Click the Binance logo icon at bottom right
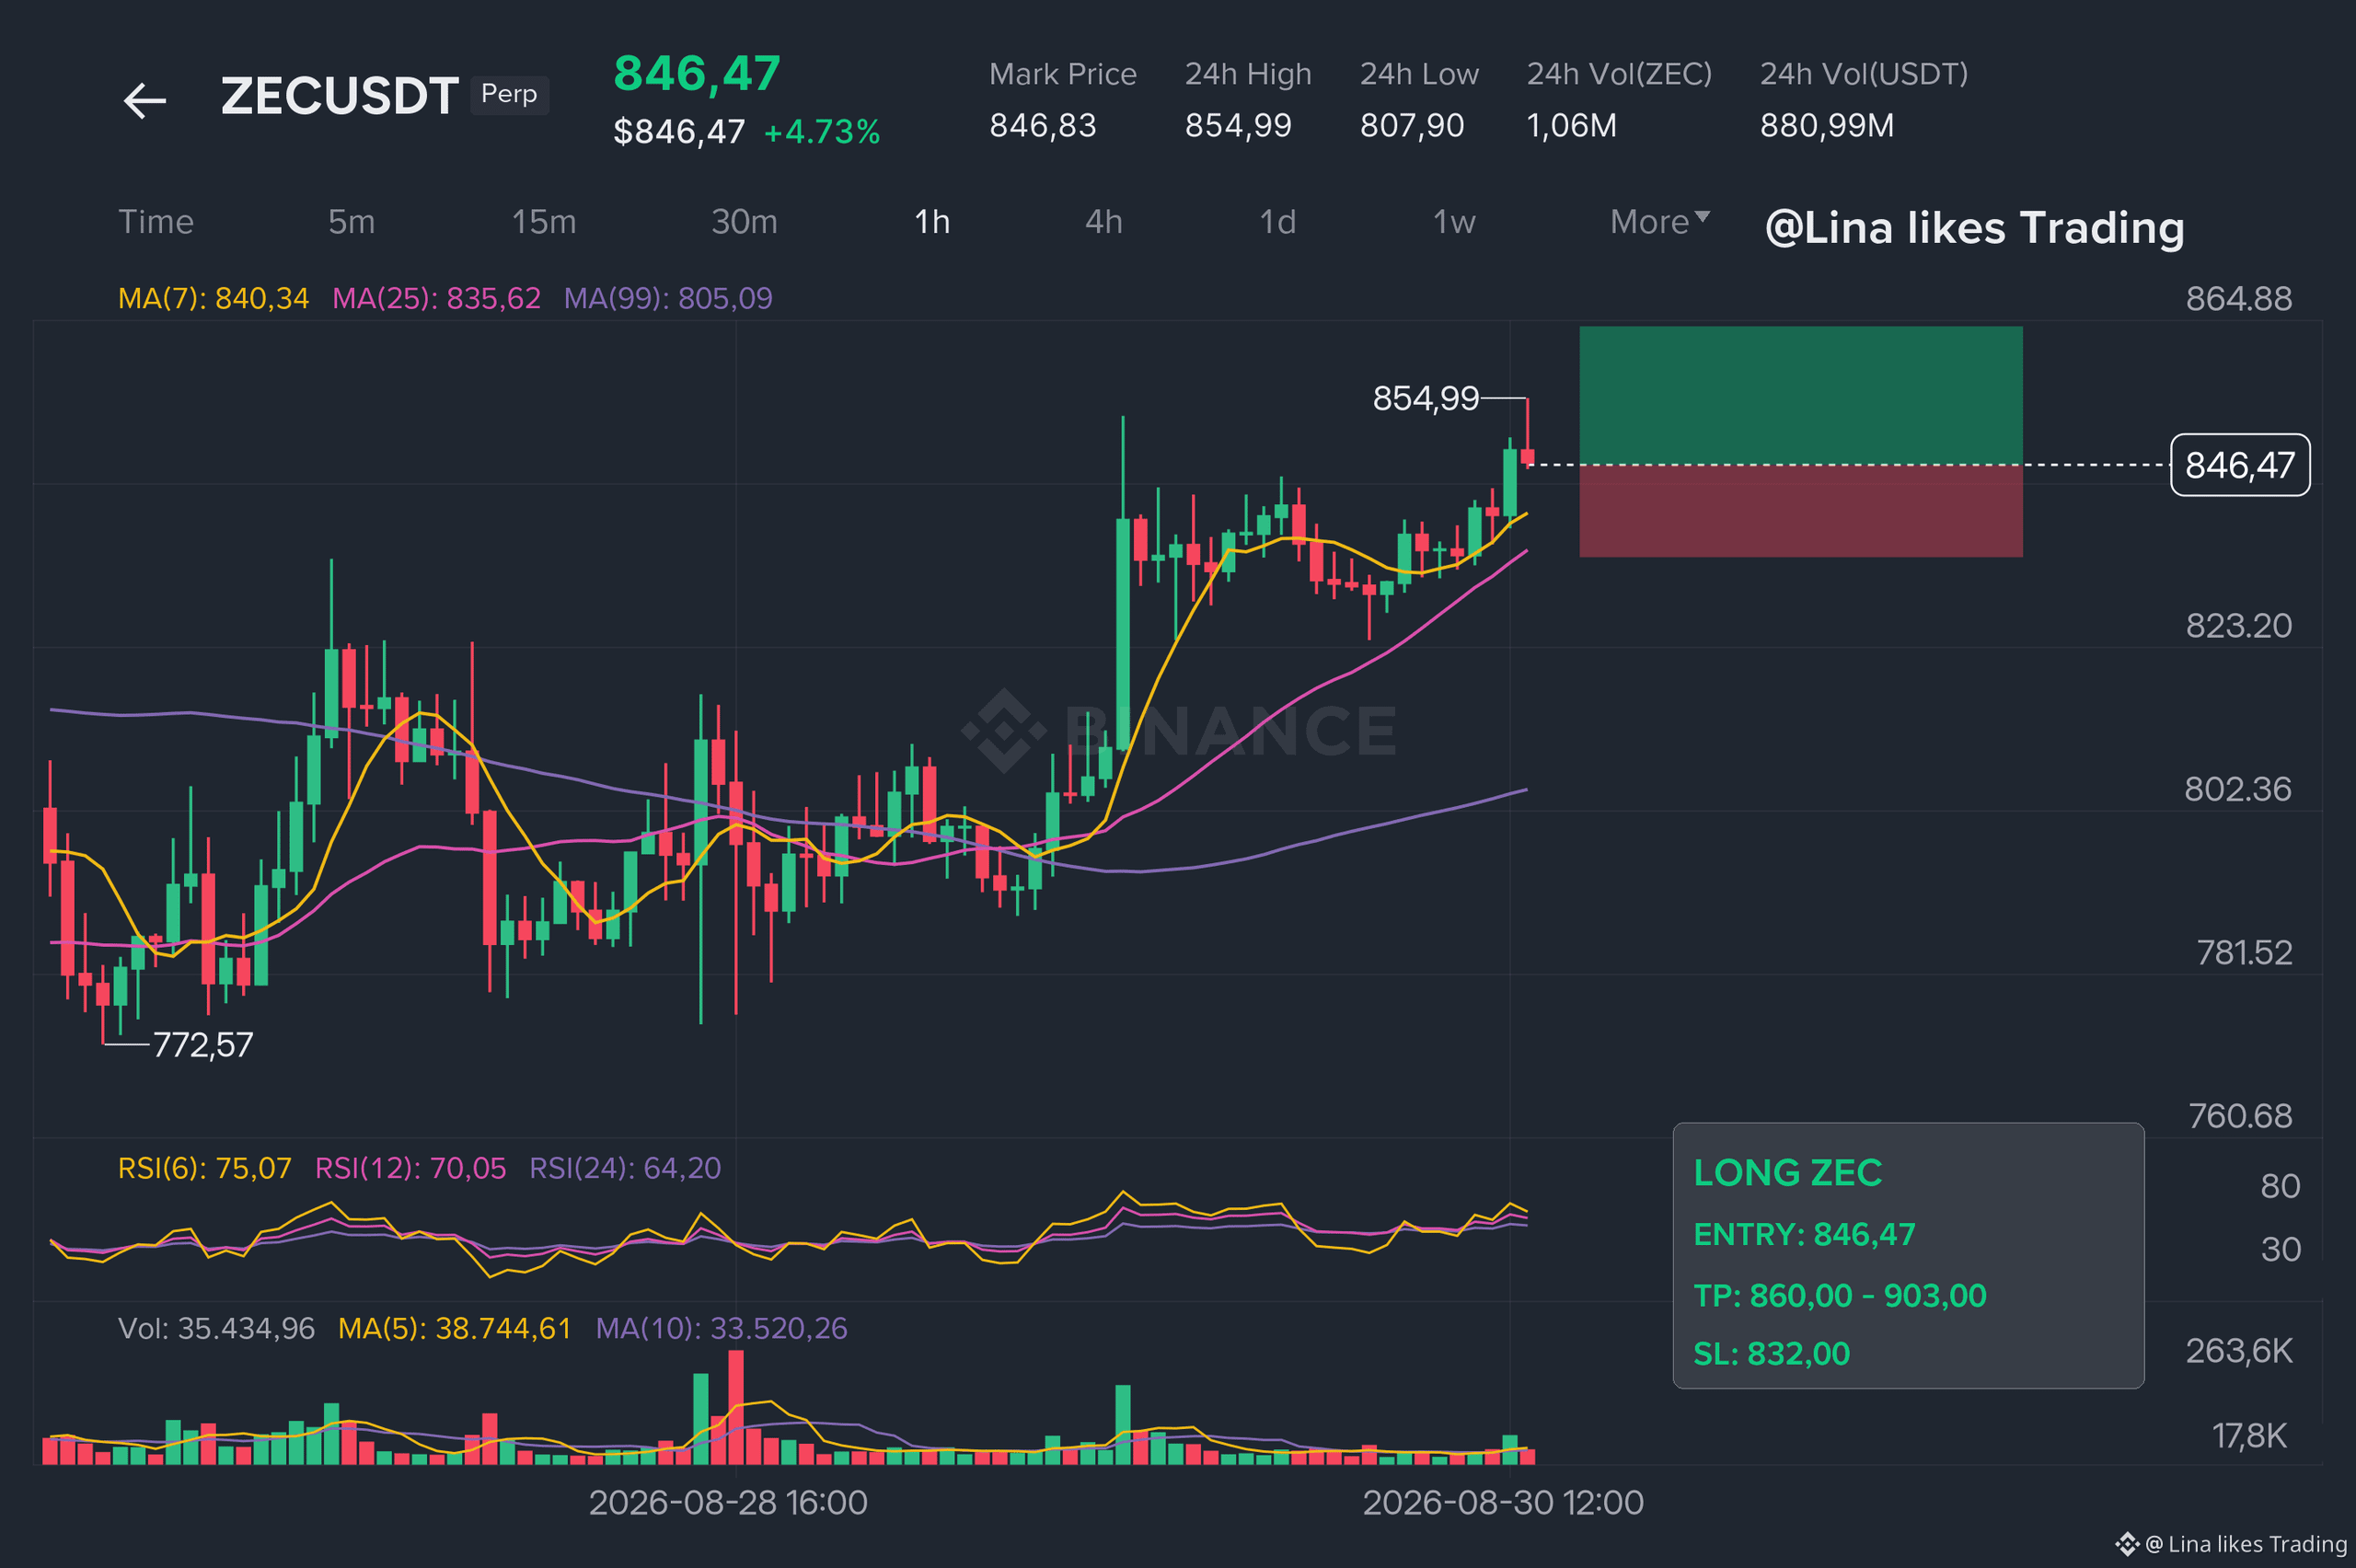The width and height of the screenshot is (2356, 1568). (x=2127, y=1545)
